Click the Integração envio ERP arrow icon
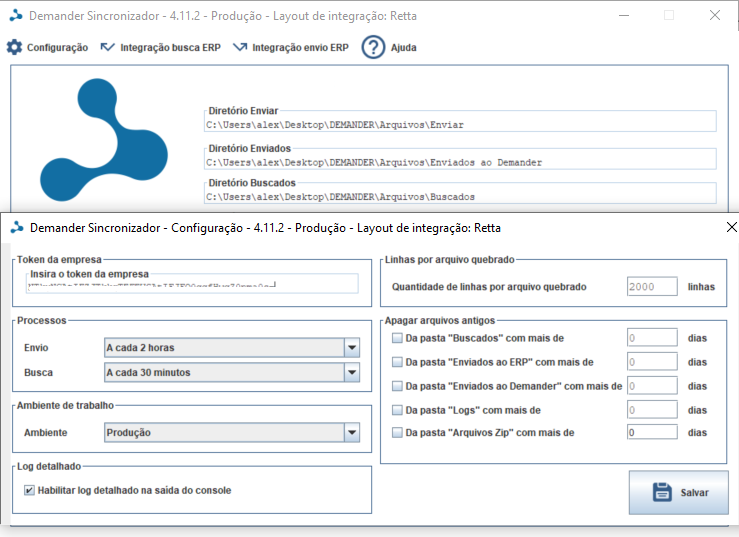 pyautogui.click(x=240, y=47)
